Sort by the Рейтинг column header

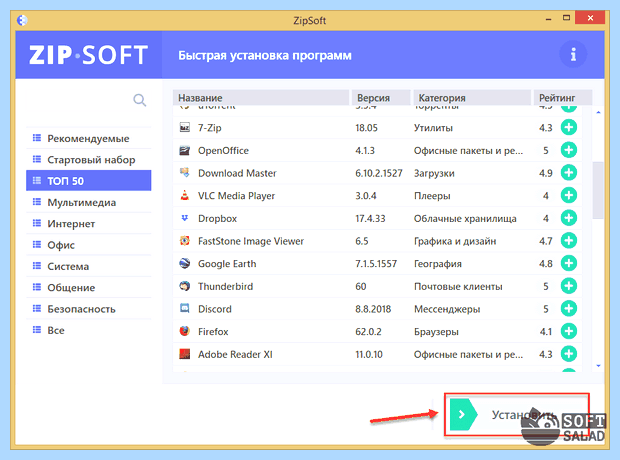[563, 98]
